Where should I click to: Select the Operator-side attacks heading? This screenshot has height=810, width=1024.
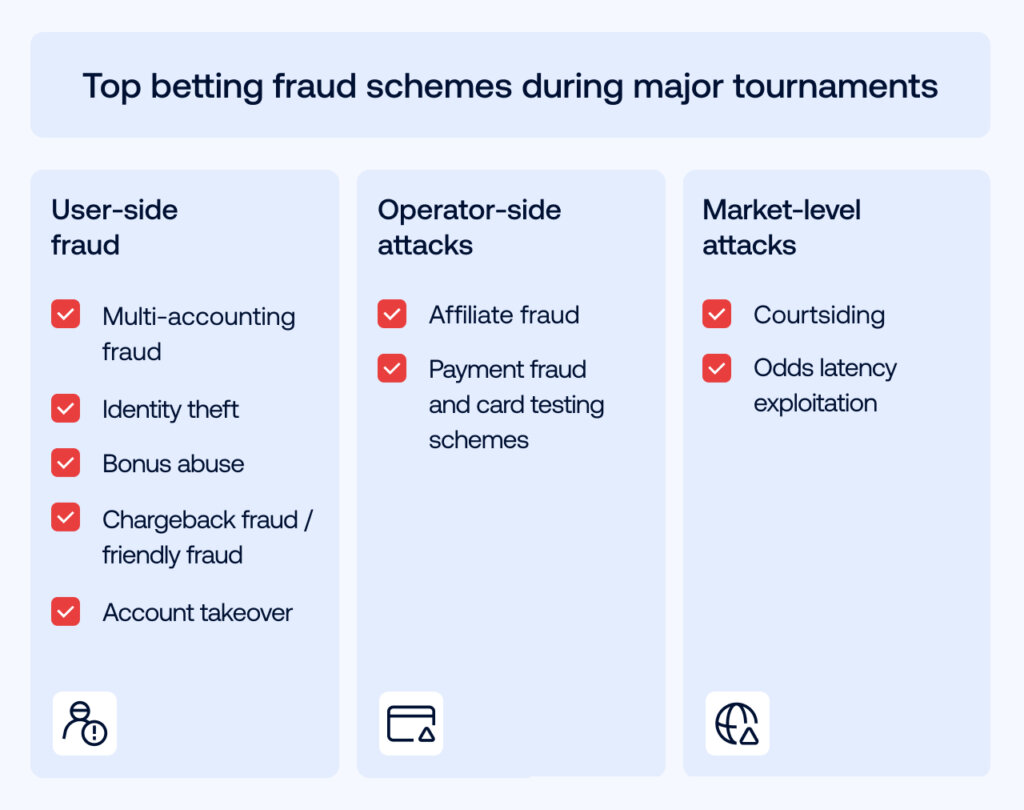pyautogui.click(x=469, y=227)
